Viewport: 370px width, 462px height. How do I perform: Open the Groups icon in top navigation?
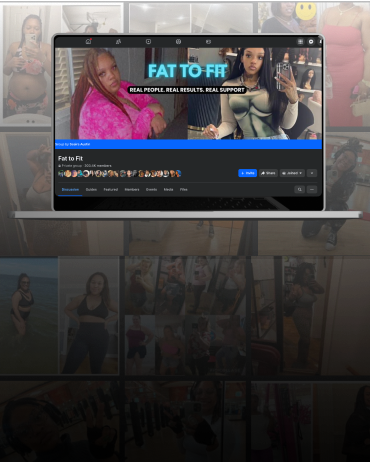(178, 42)
